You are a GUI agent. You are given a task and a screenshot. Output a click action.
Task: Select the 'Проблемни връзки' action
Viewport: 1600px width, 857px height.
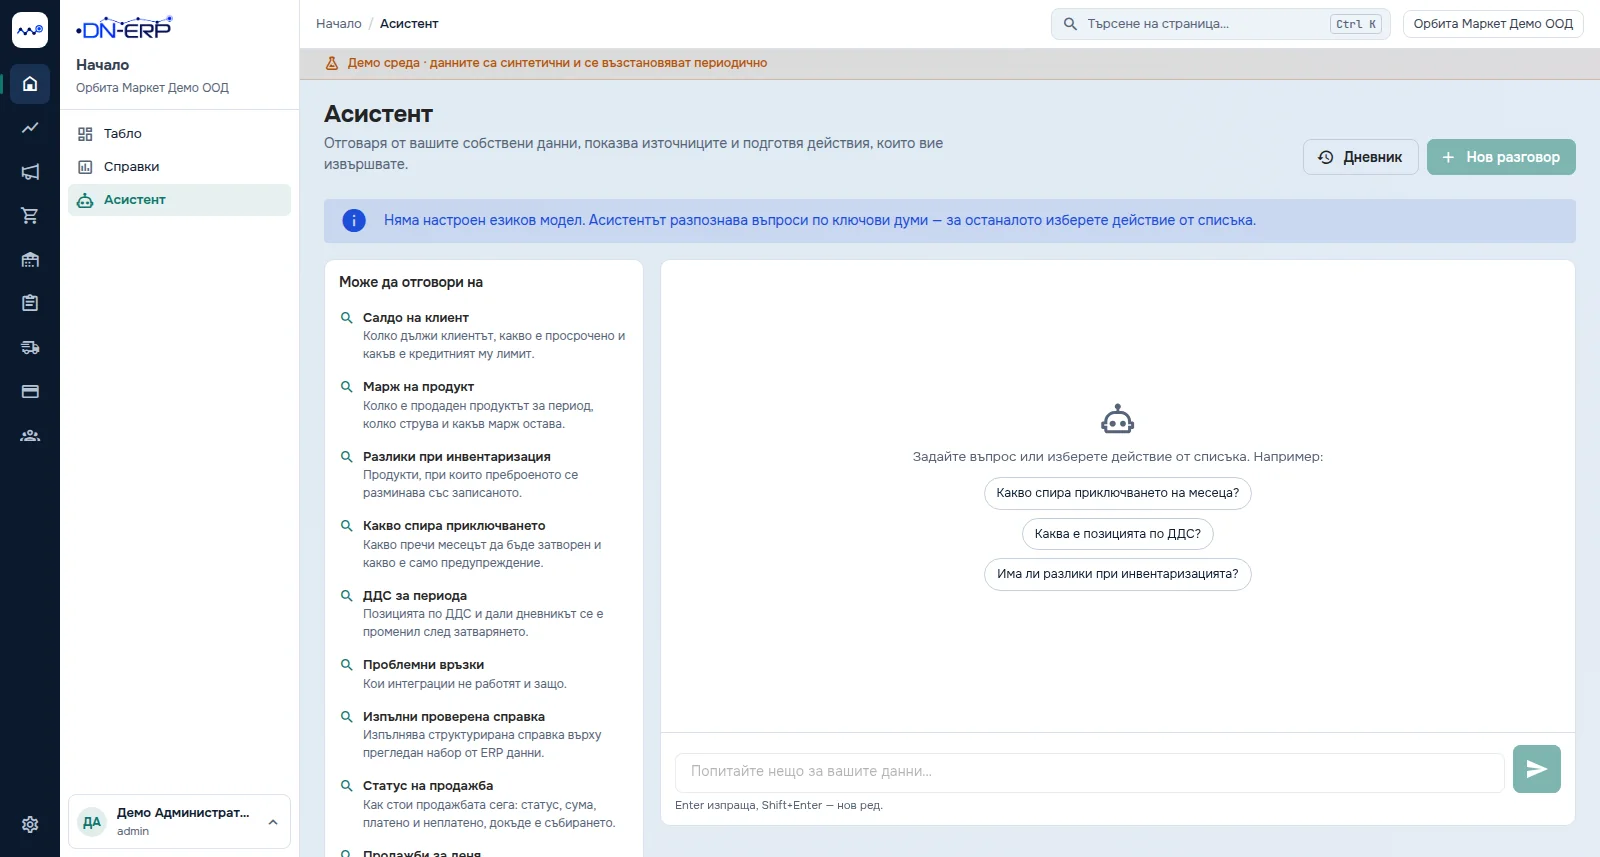click(x=484, y=674)
